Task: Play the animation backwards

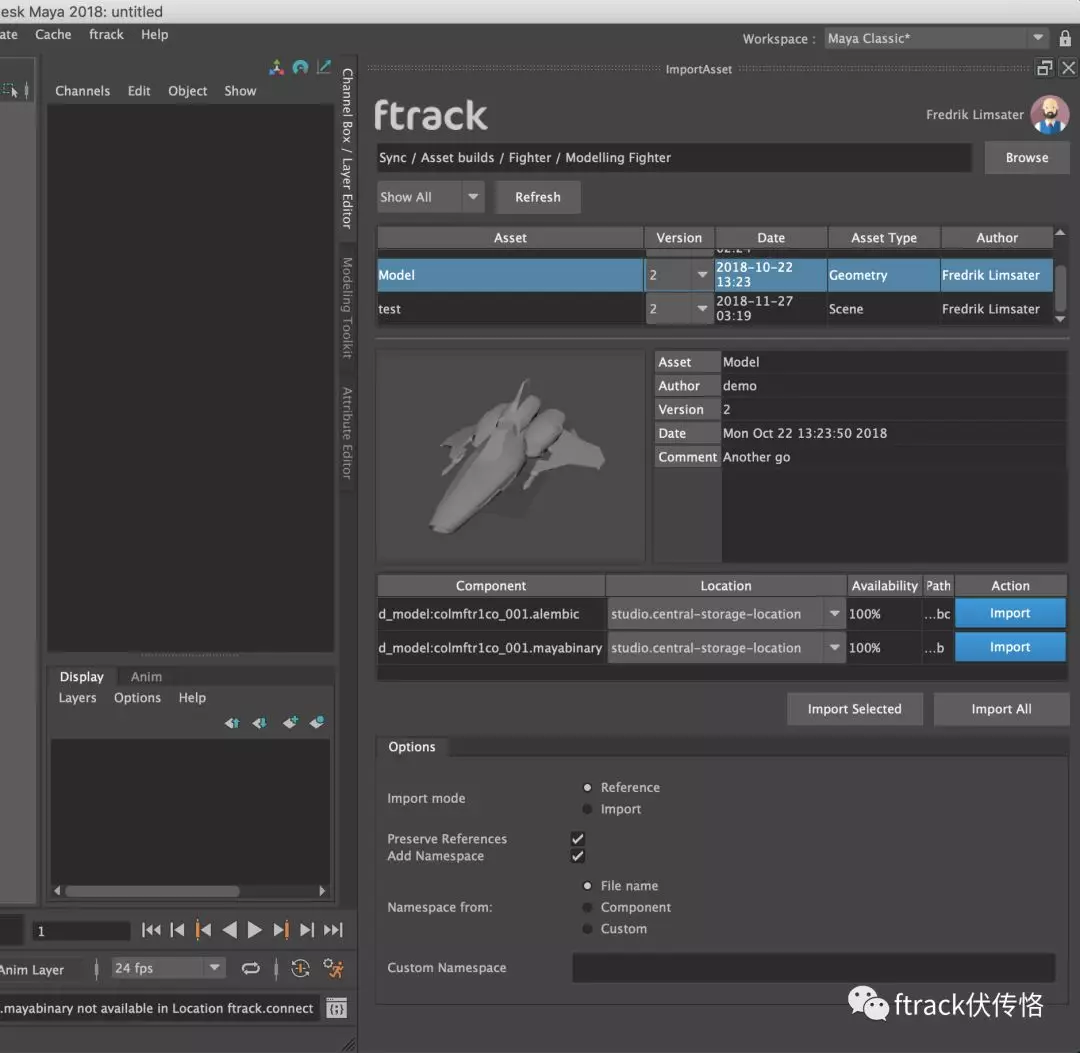Action: tap(229, 930)
